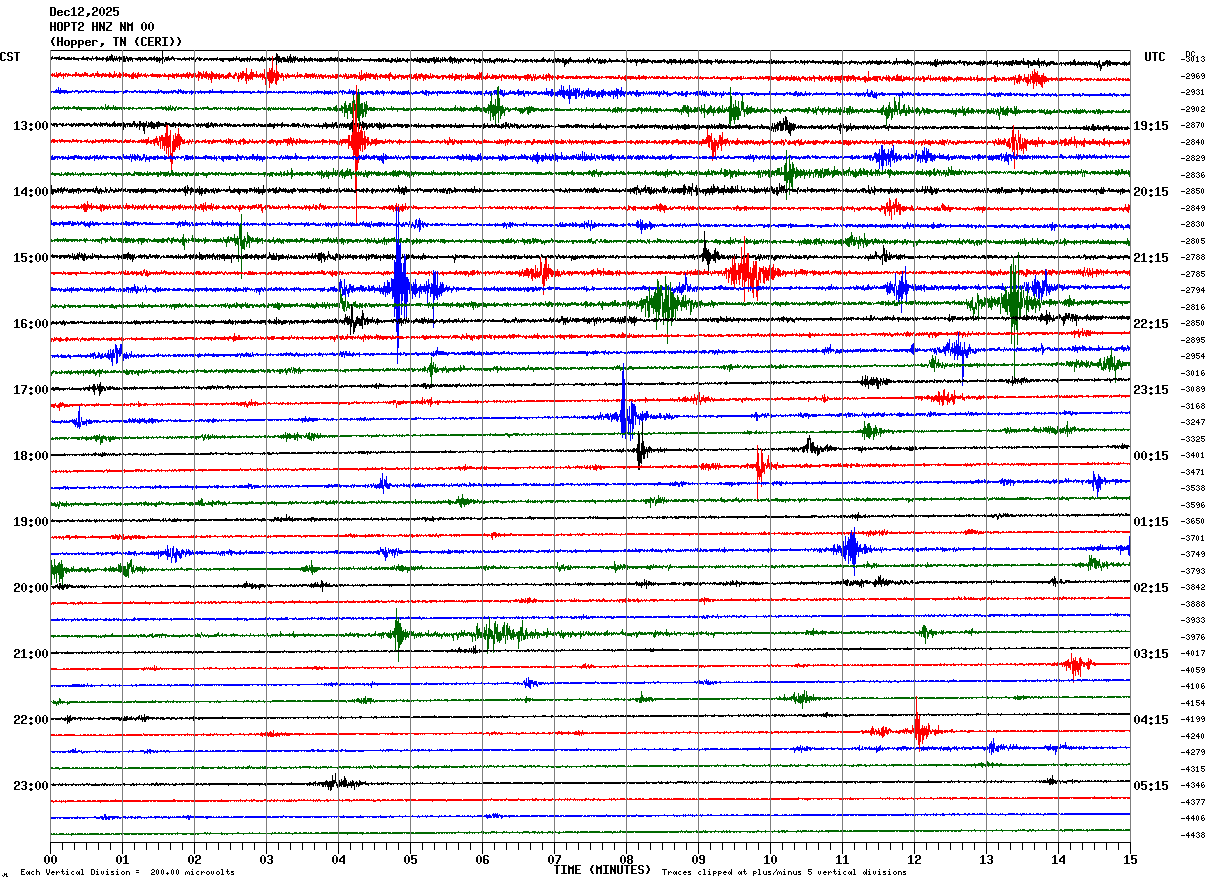Select the 18:00 CST row label
1210x886 pixels.
pyautogui.click(x=30, y=456)
